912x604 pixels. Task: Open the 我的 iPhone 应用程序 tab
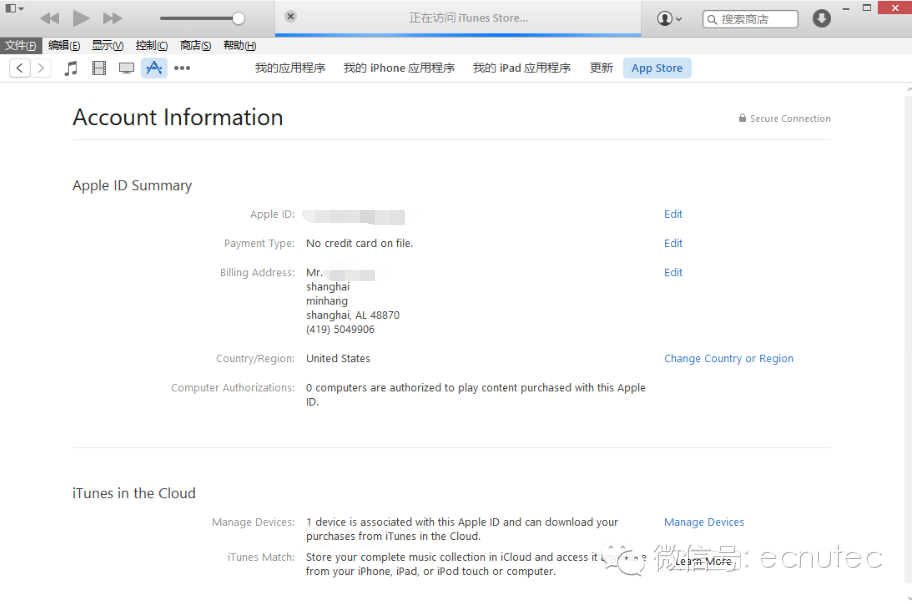[399, 68]
